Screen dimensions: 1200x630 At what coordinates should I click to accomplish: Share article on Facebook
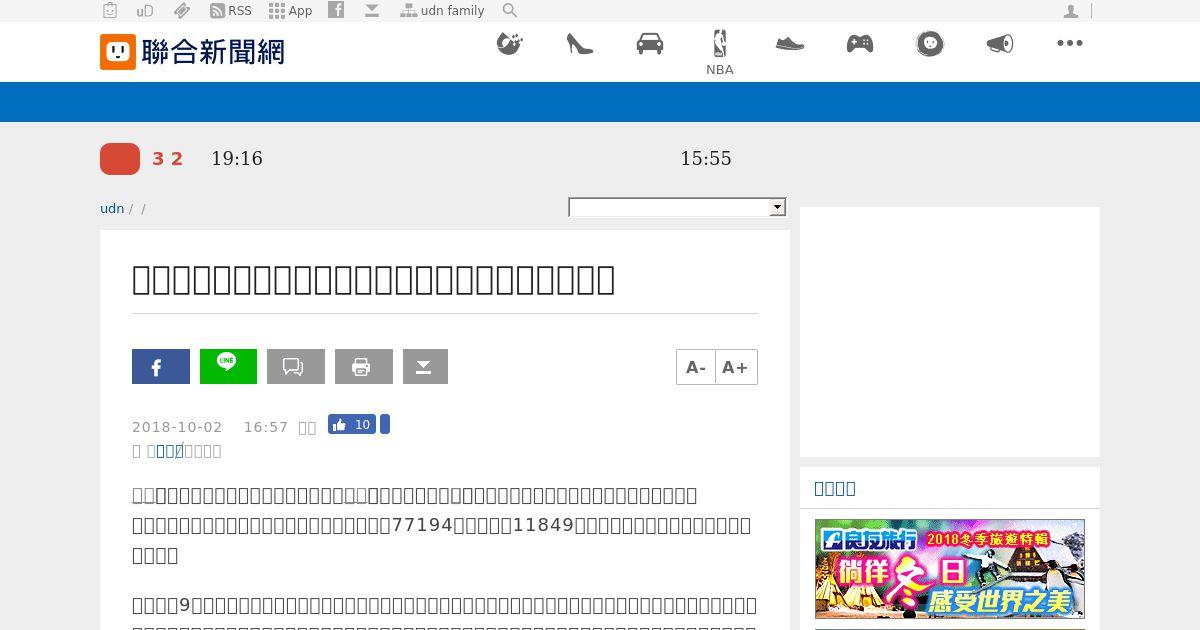pyautogui.click(x=161, y=367)
